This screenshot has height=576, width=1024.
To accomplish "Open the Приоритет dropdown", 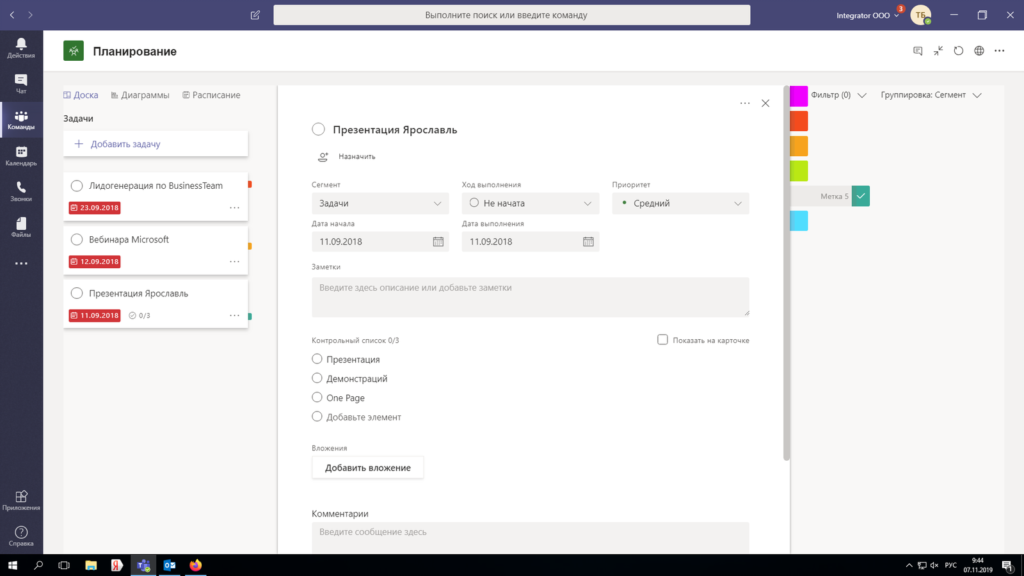I will [x=680, y=203].
